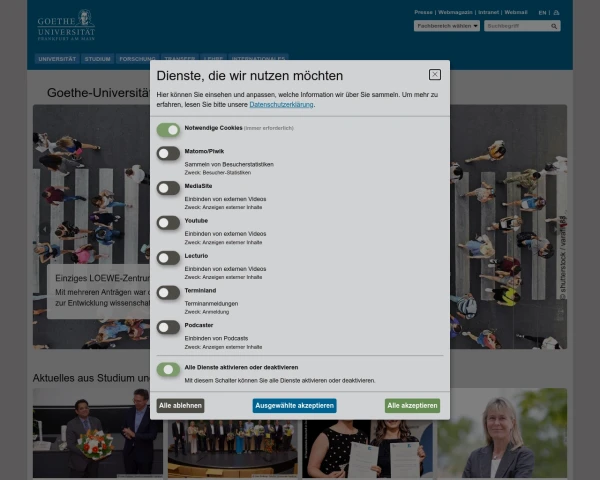Open the Presse link
This screenshot has width=600, height=480.
[423, 12]
